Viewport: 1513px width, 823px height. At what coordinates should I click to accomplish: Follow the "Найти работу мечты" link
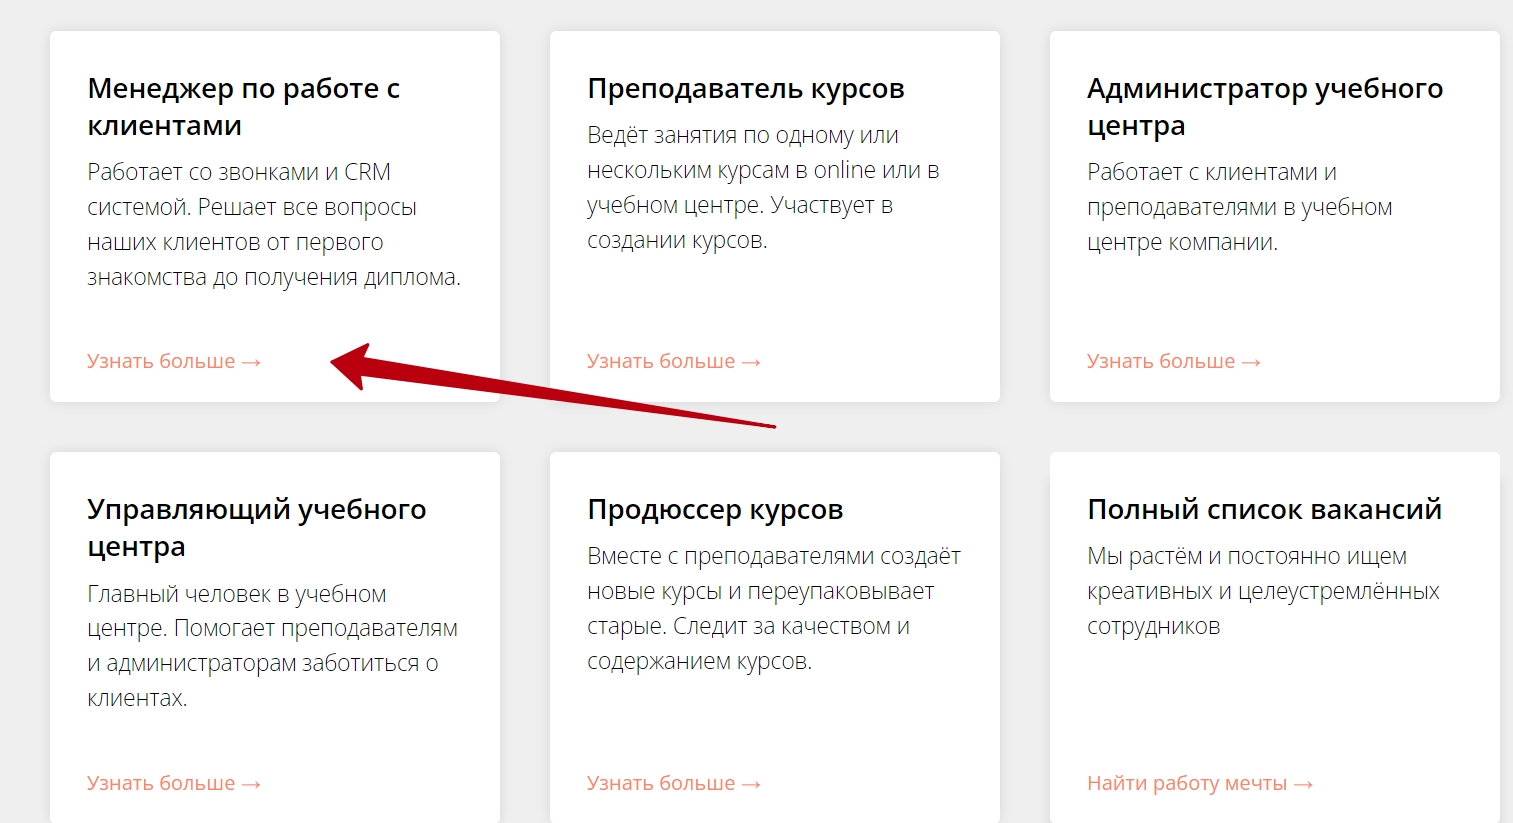tap(1200, 783)
